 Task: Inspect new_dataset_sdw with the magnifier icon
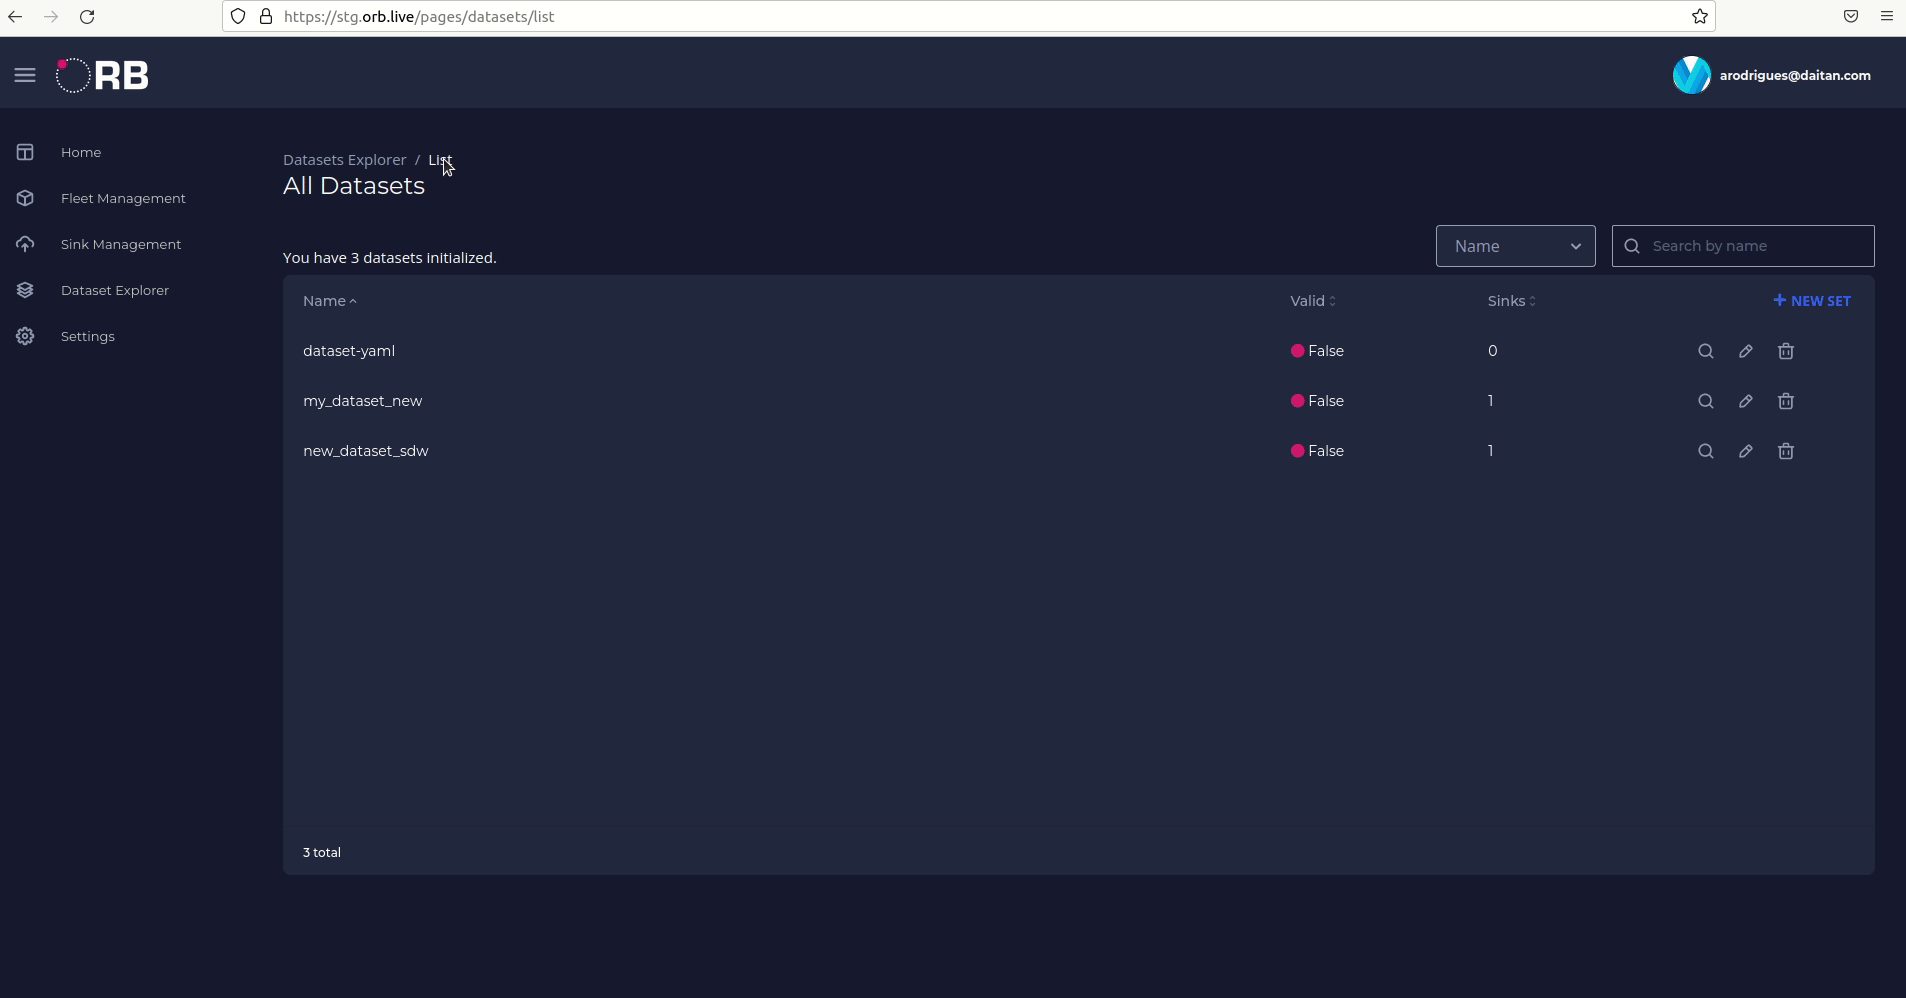[1706, 452]
